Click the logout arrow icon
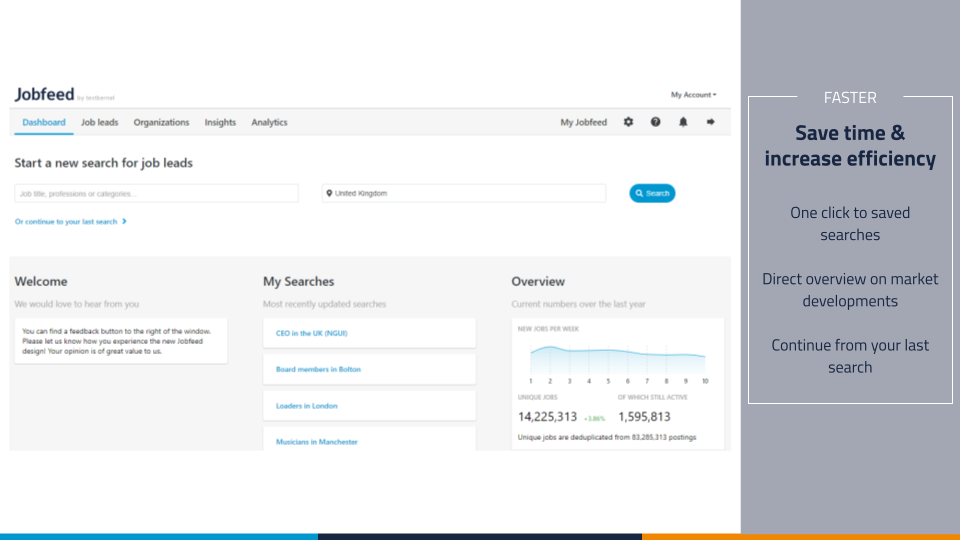This screenshot has width=960, height=540. [x=711, y=122]
